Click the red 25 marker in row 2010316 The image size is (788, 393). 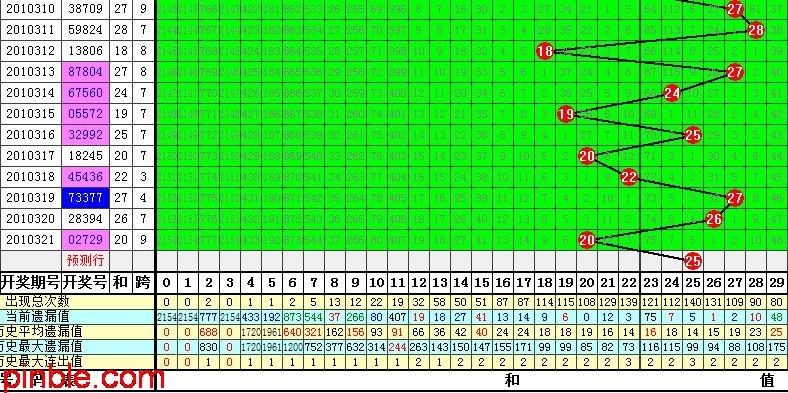click(x=693, y=135)
